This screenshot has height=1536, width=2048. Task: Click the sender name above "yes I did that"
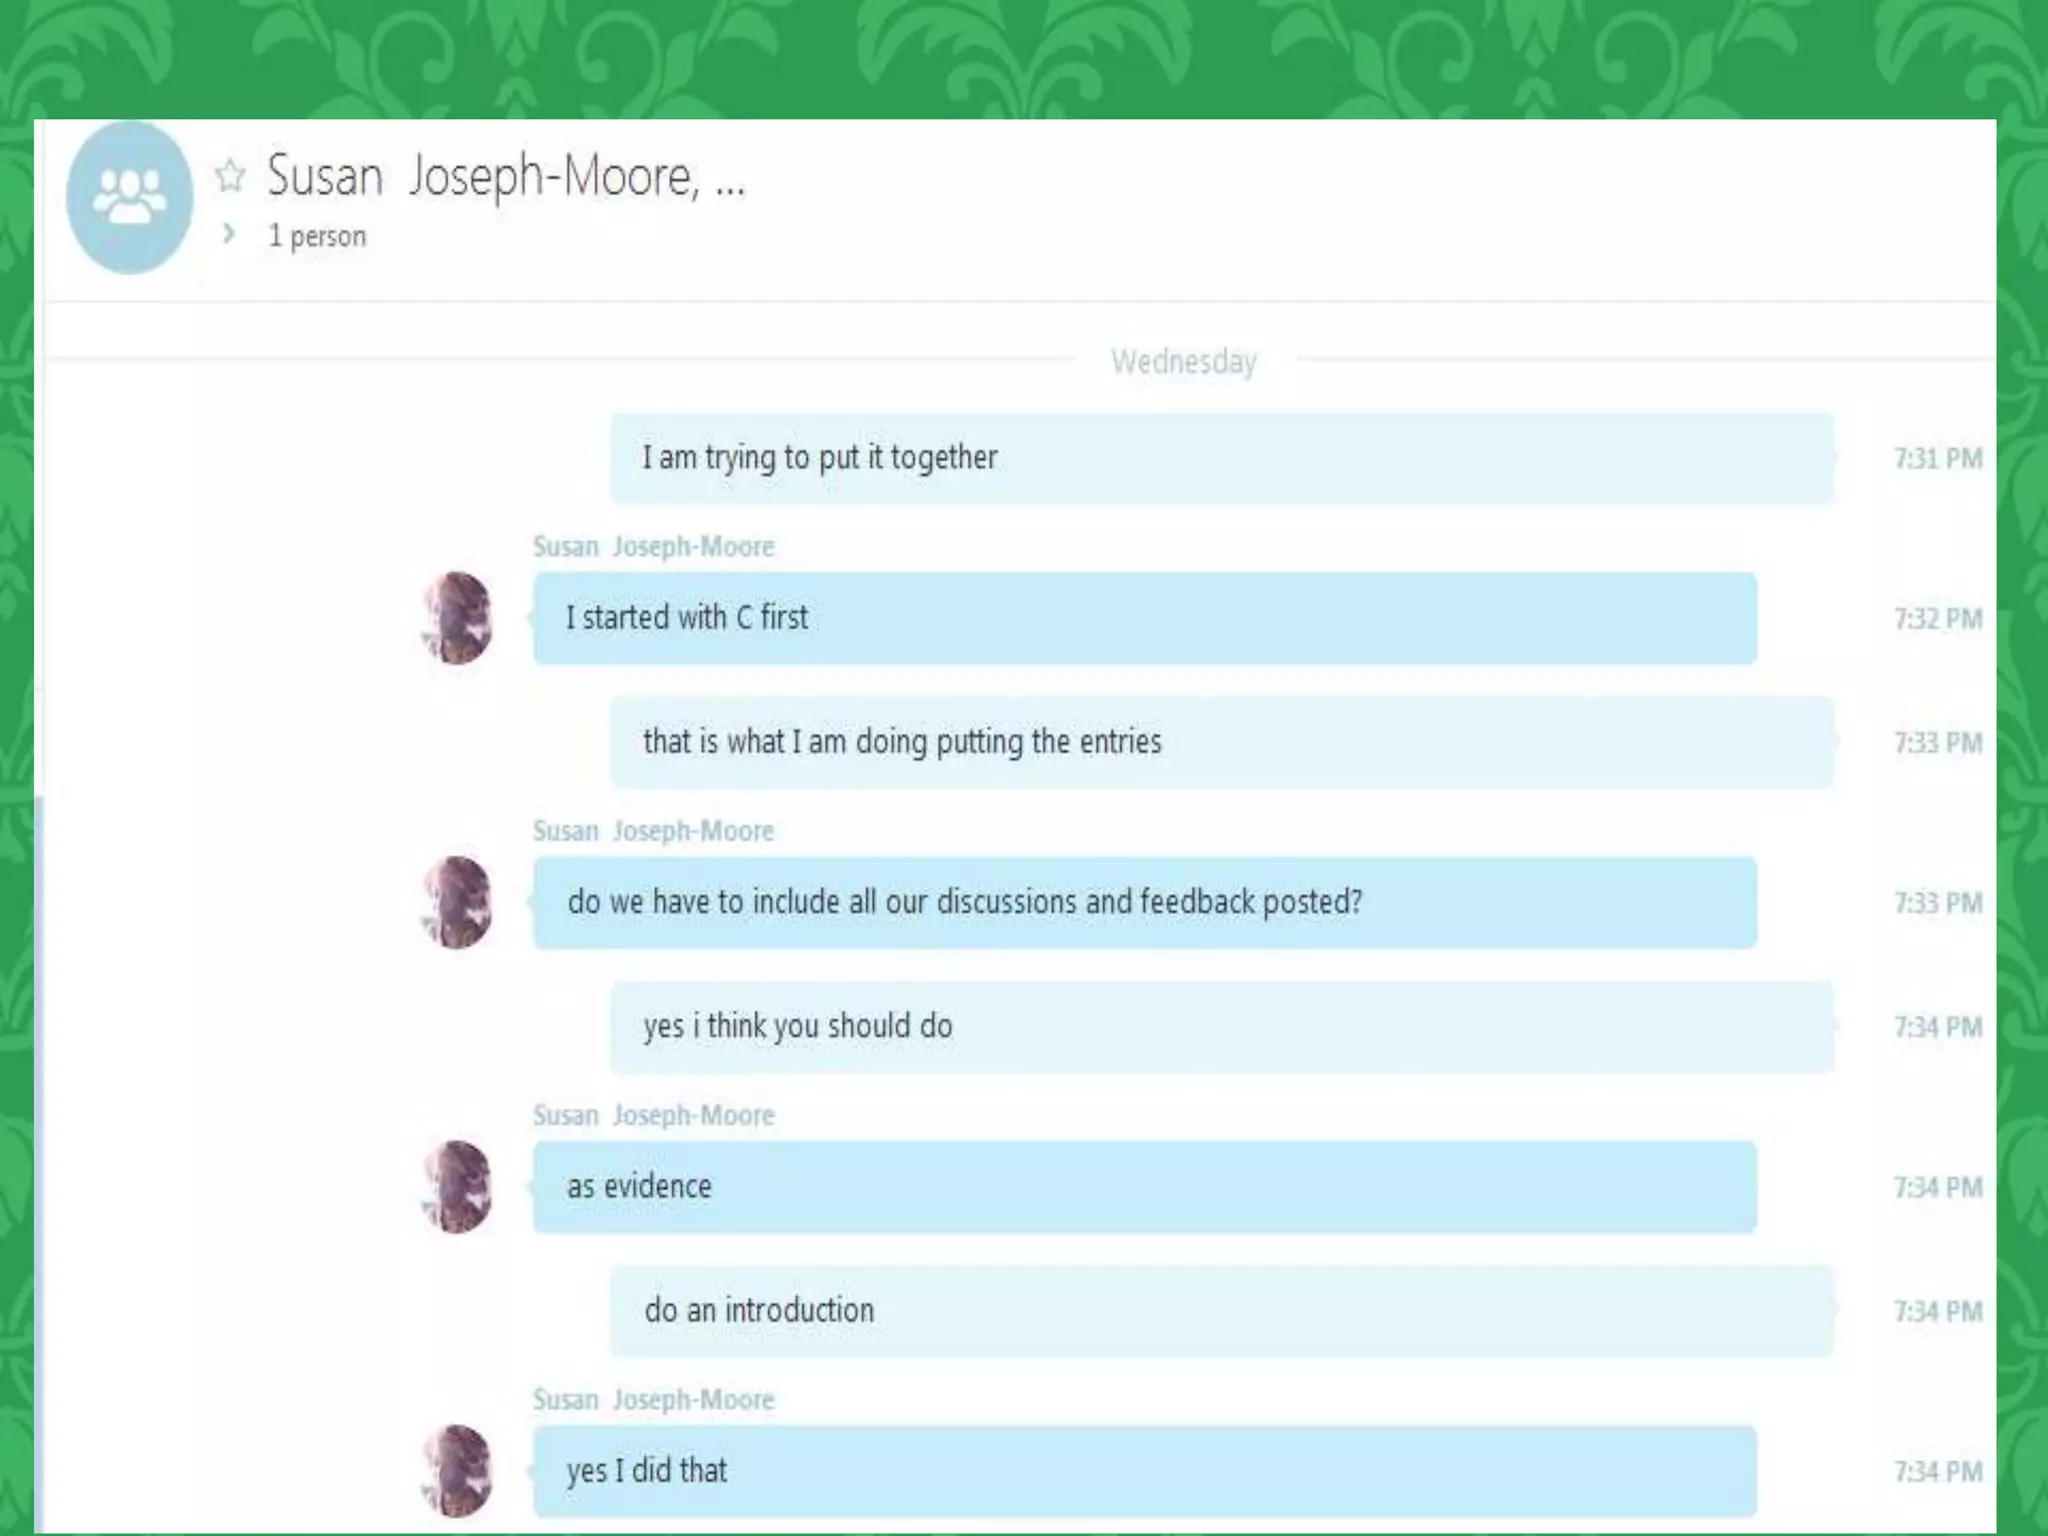point(654,1400)
